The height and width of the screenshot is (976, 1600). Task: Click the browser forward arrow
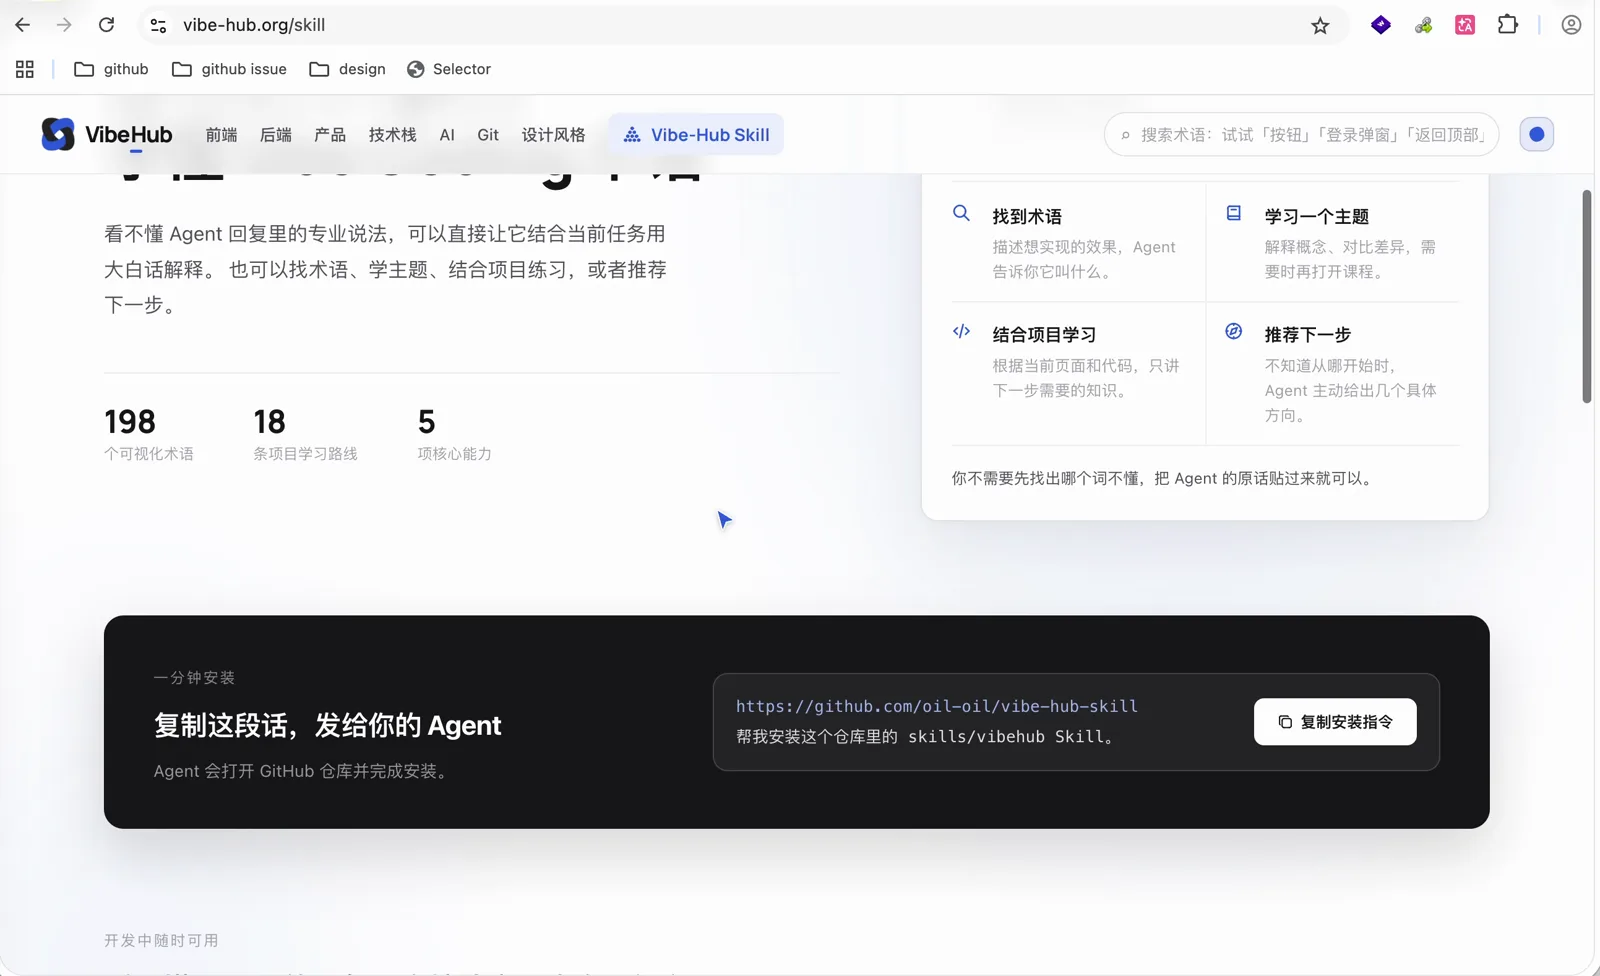pyautogui.click(x=64, y=25)
